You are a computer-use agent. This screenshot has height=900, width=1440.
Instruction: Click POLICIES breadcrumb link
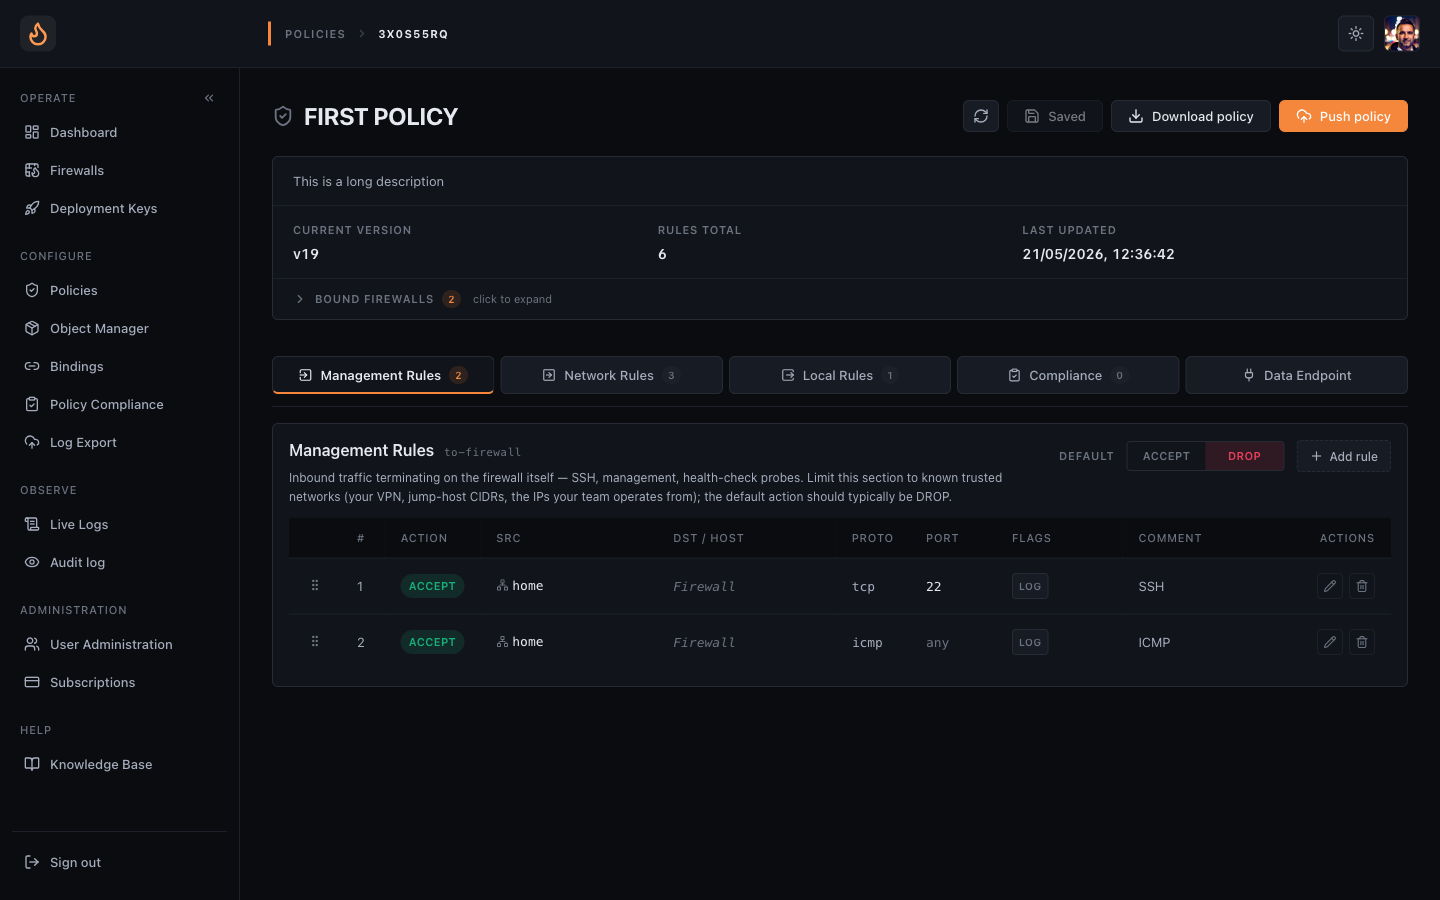pos(315,34)
